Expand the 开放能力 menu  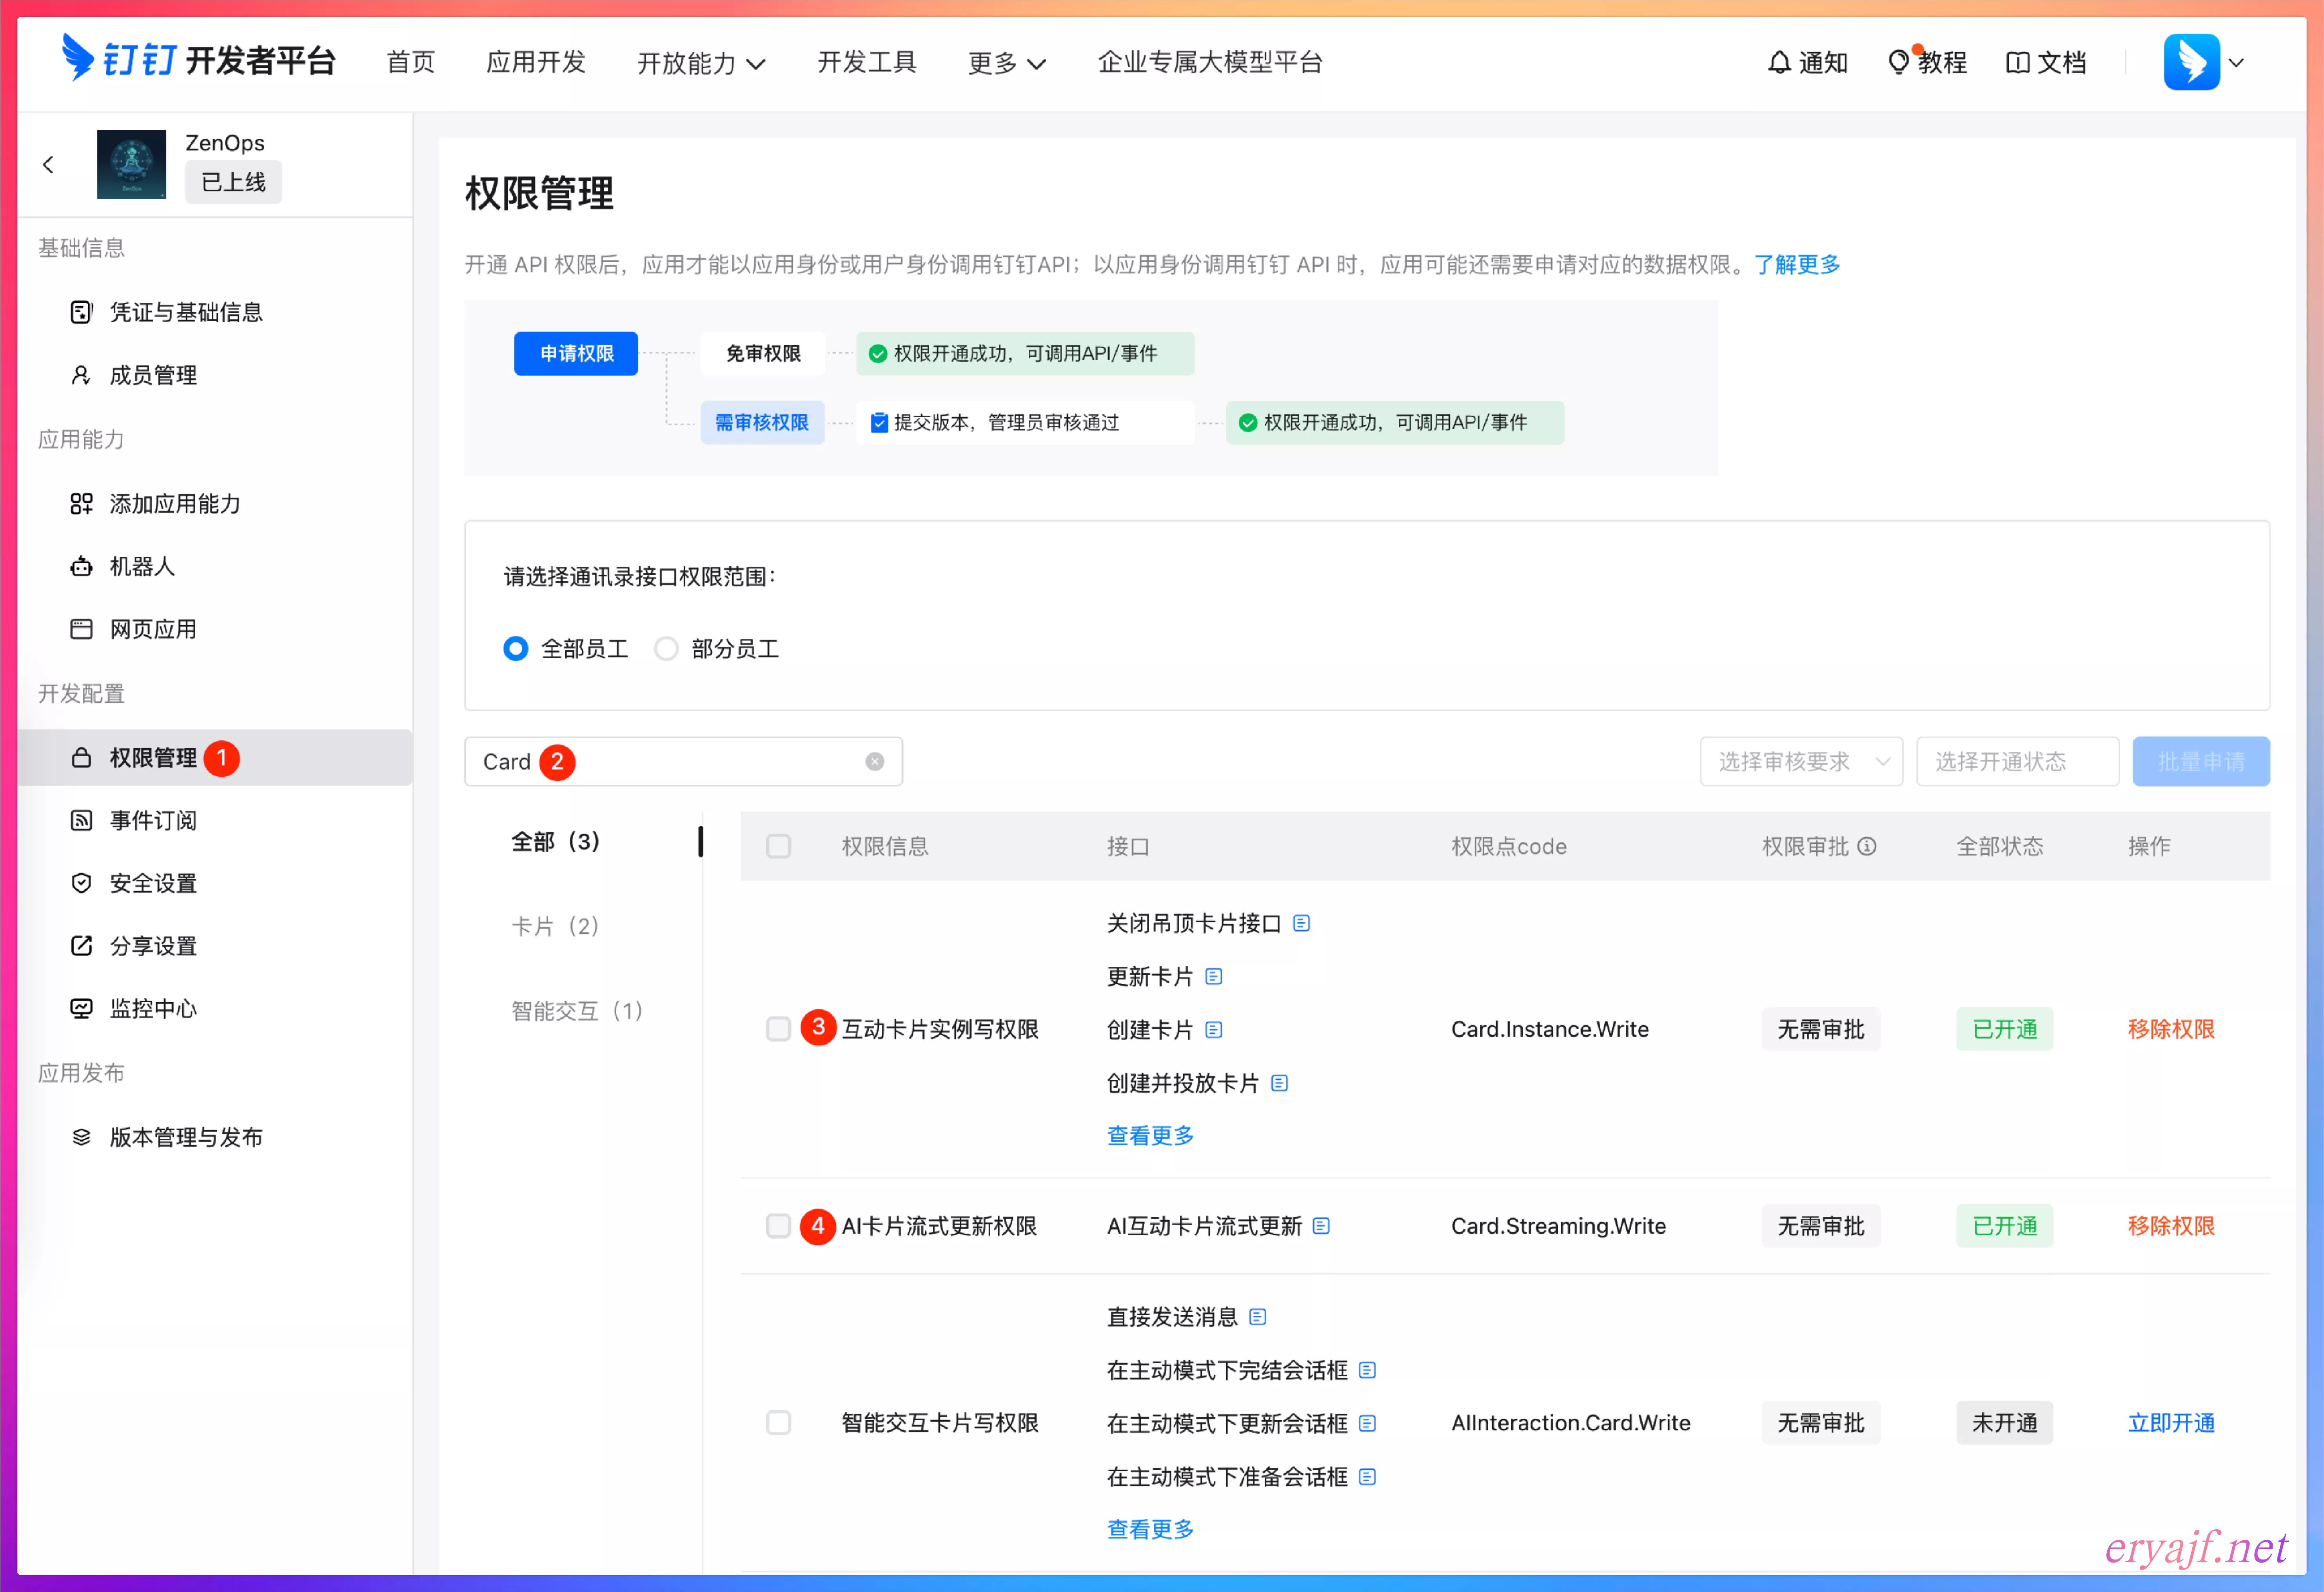(x=700, y=63)
